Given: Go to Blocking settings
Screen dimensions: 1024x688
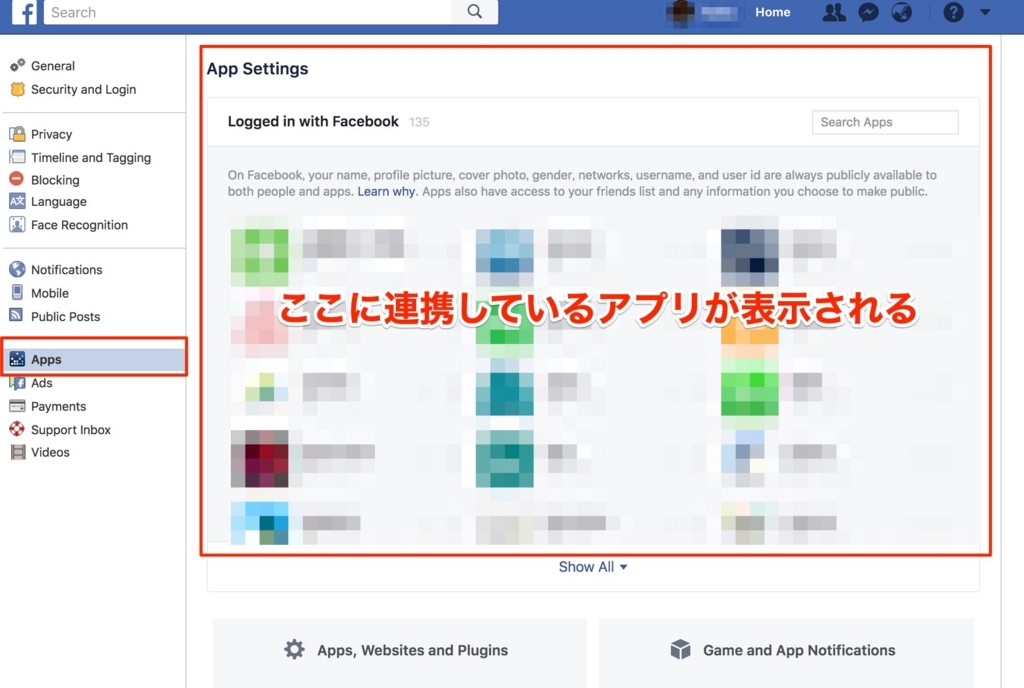Looking at the screenshot, I should click(55, 180).
